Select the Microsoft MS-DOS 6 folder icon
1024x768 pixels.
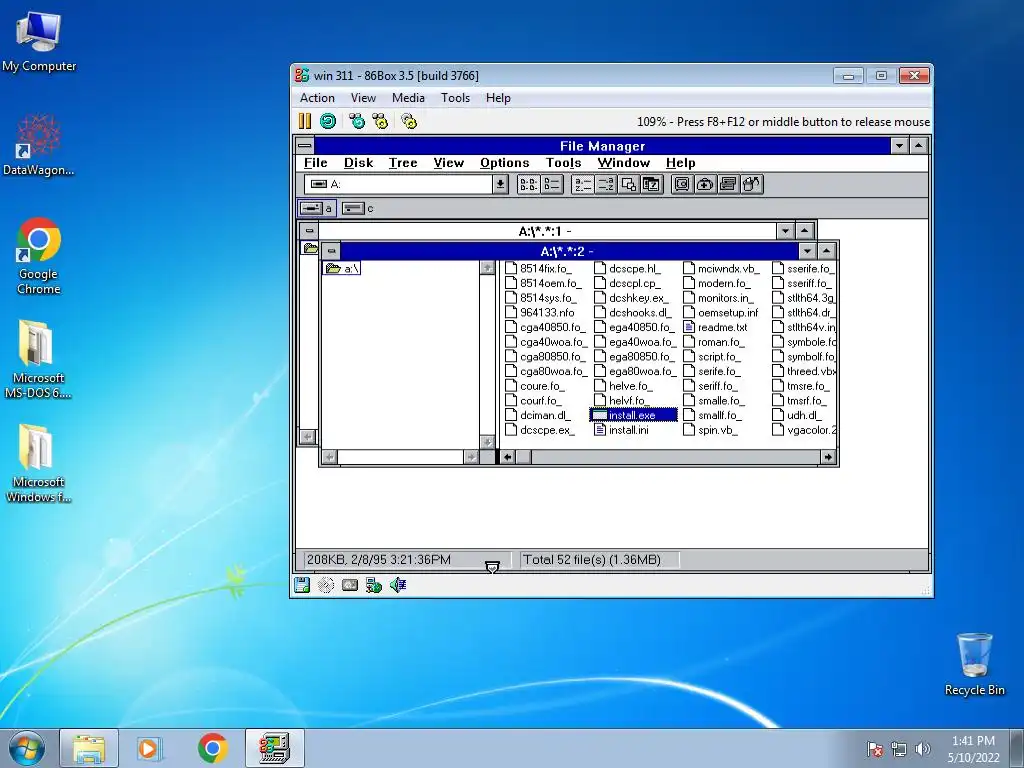(37, 359)
